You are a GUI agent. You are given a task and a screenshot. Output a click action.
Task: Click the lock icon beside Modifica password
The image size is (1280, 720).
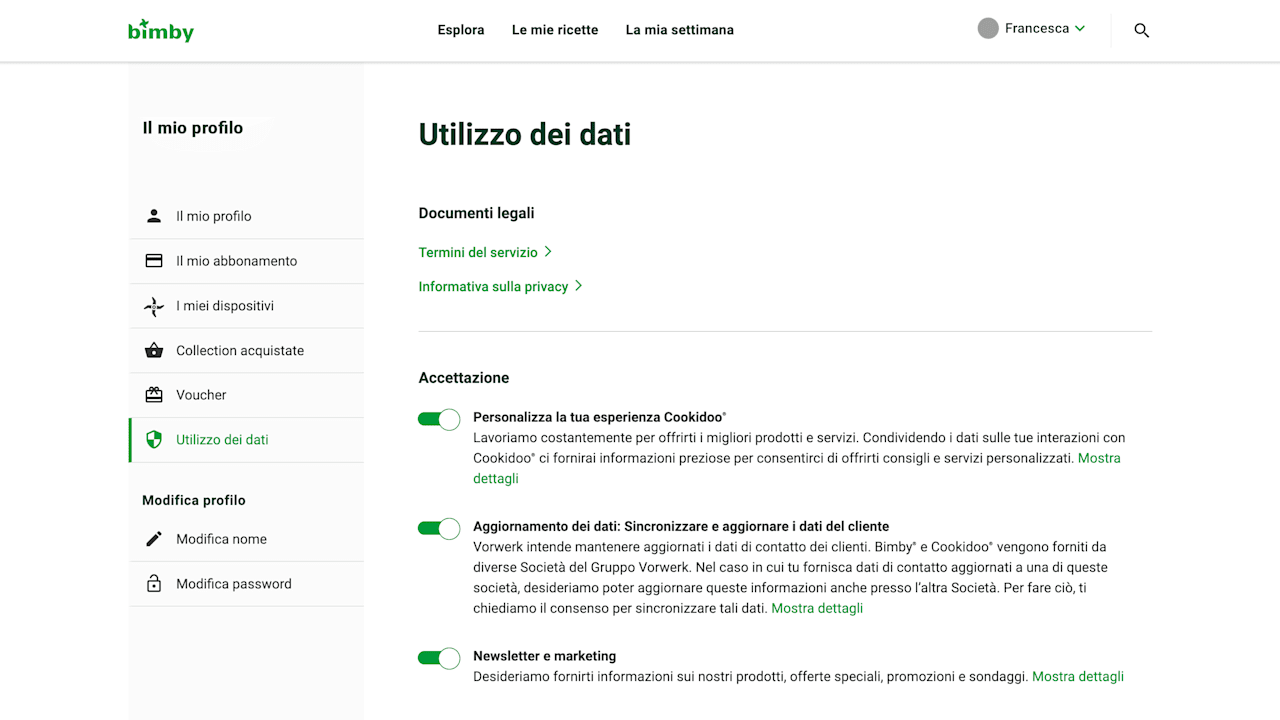(x=154, y=584)
